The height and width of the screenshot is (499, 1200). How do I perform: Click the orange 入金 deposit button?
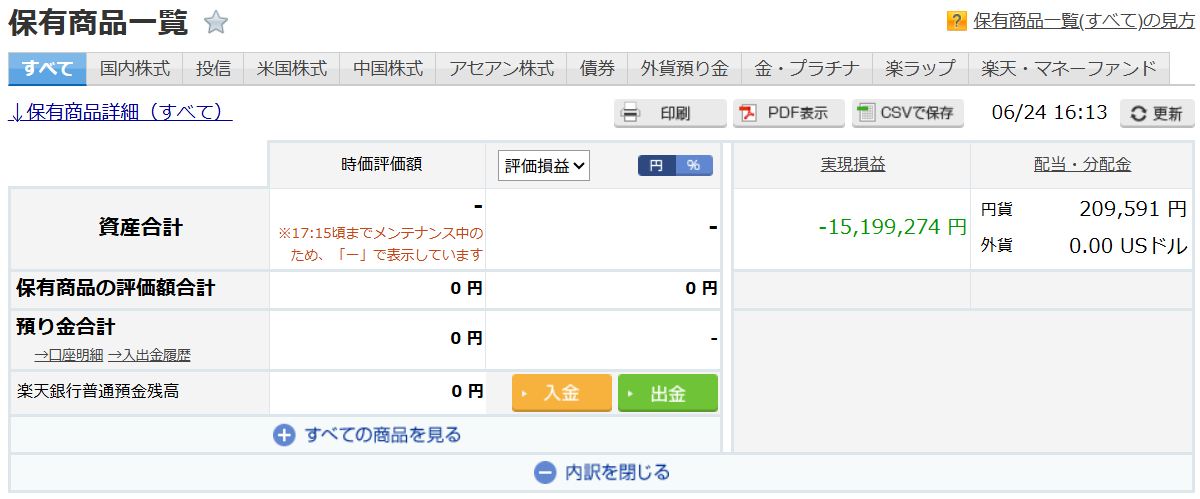point(562,393)
